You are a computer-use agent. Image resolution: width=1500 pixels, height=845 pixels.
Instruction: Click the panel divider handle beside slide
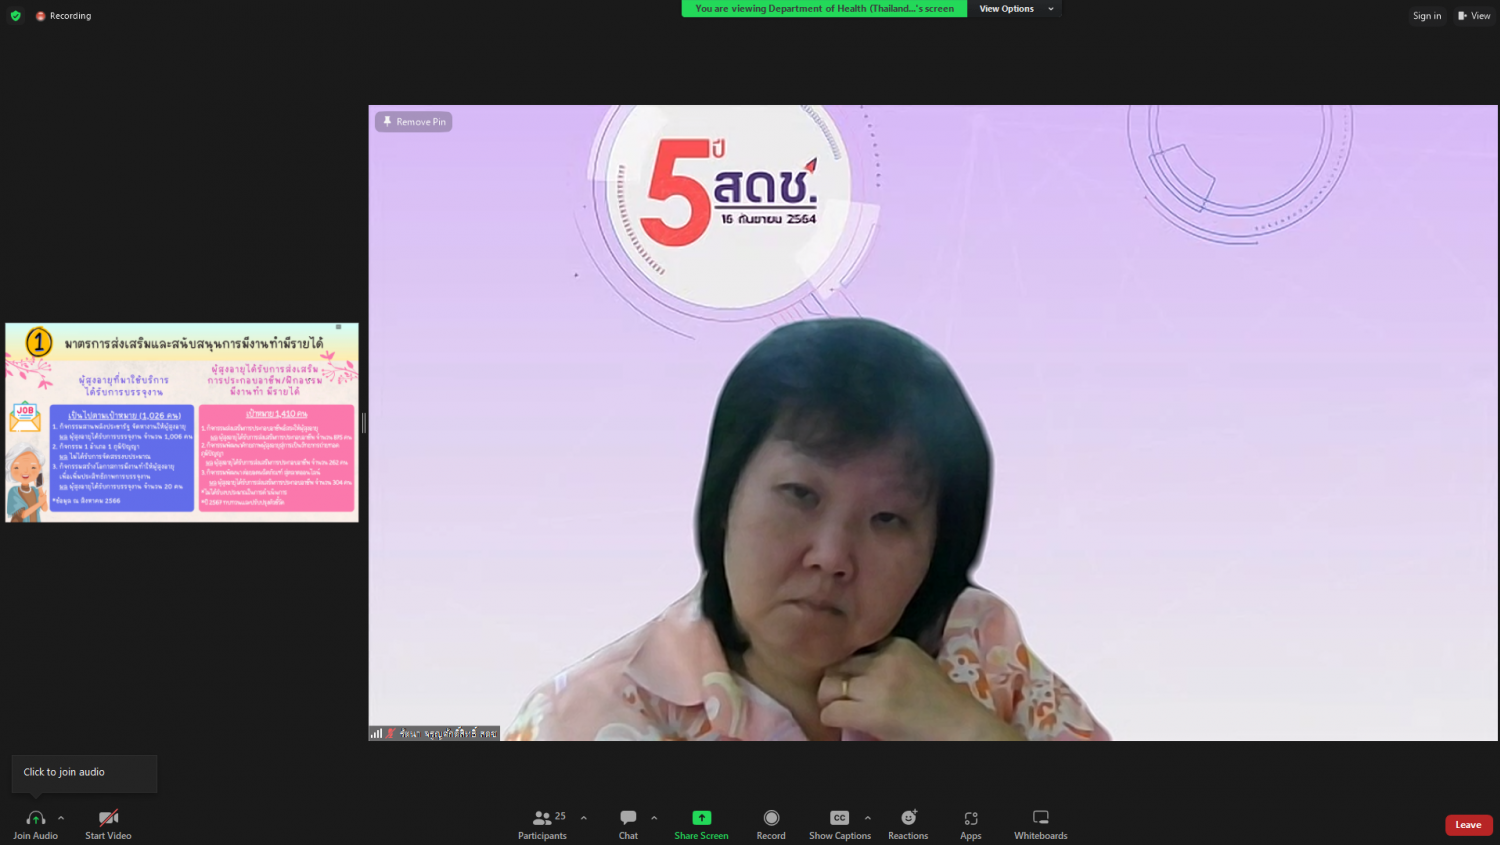click(364, 423)
